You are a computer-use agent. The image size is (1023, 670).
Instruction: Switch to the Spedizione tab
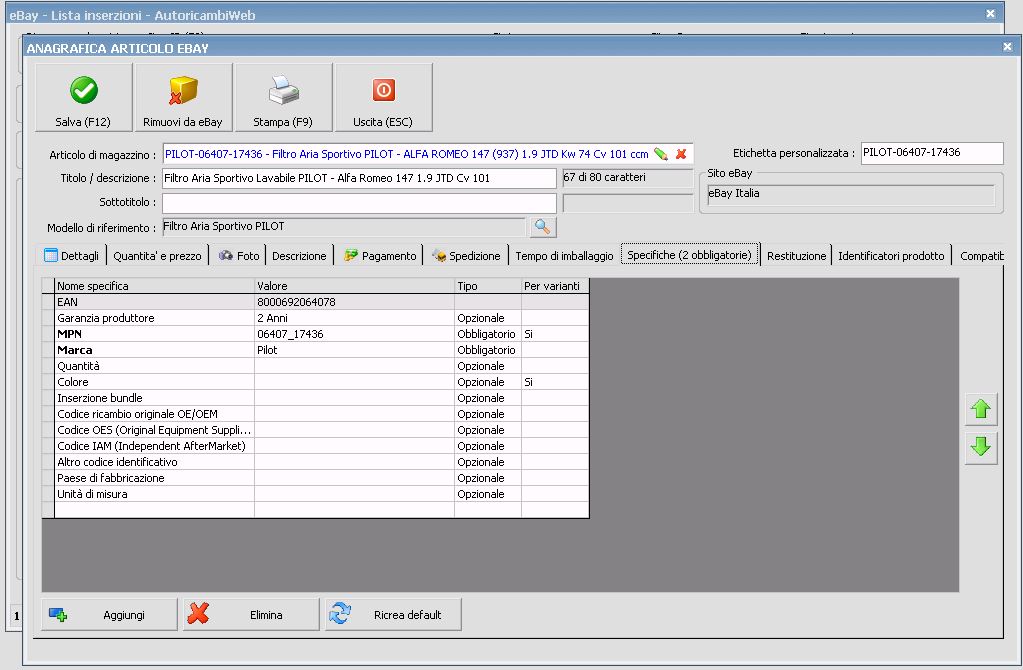(466, 256)
